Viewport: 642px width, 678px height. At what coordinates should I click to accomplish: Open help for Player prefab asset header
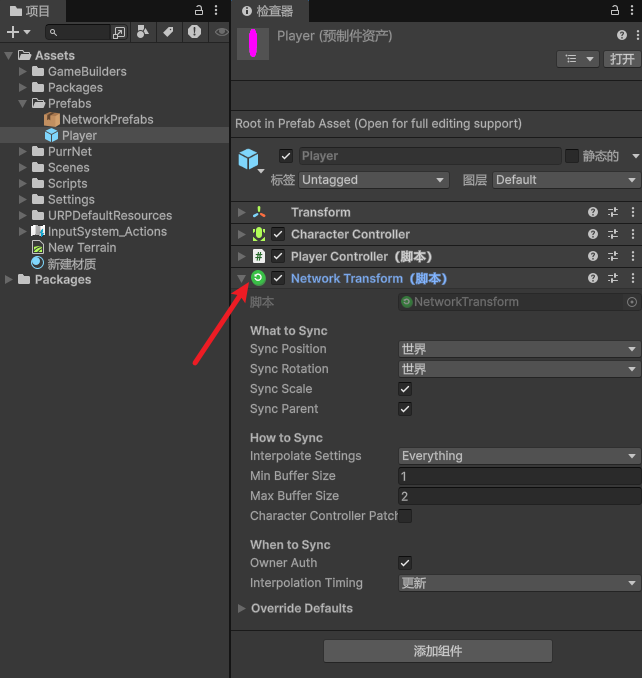coord(622,35)
